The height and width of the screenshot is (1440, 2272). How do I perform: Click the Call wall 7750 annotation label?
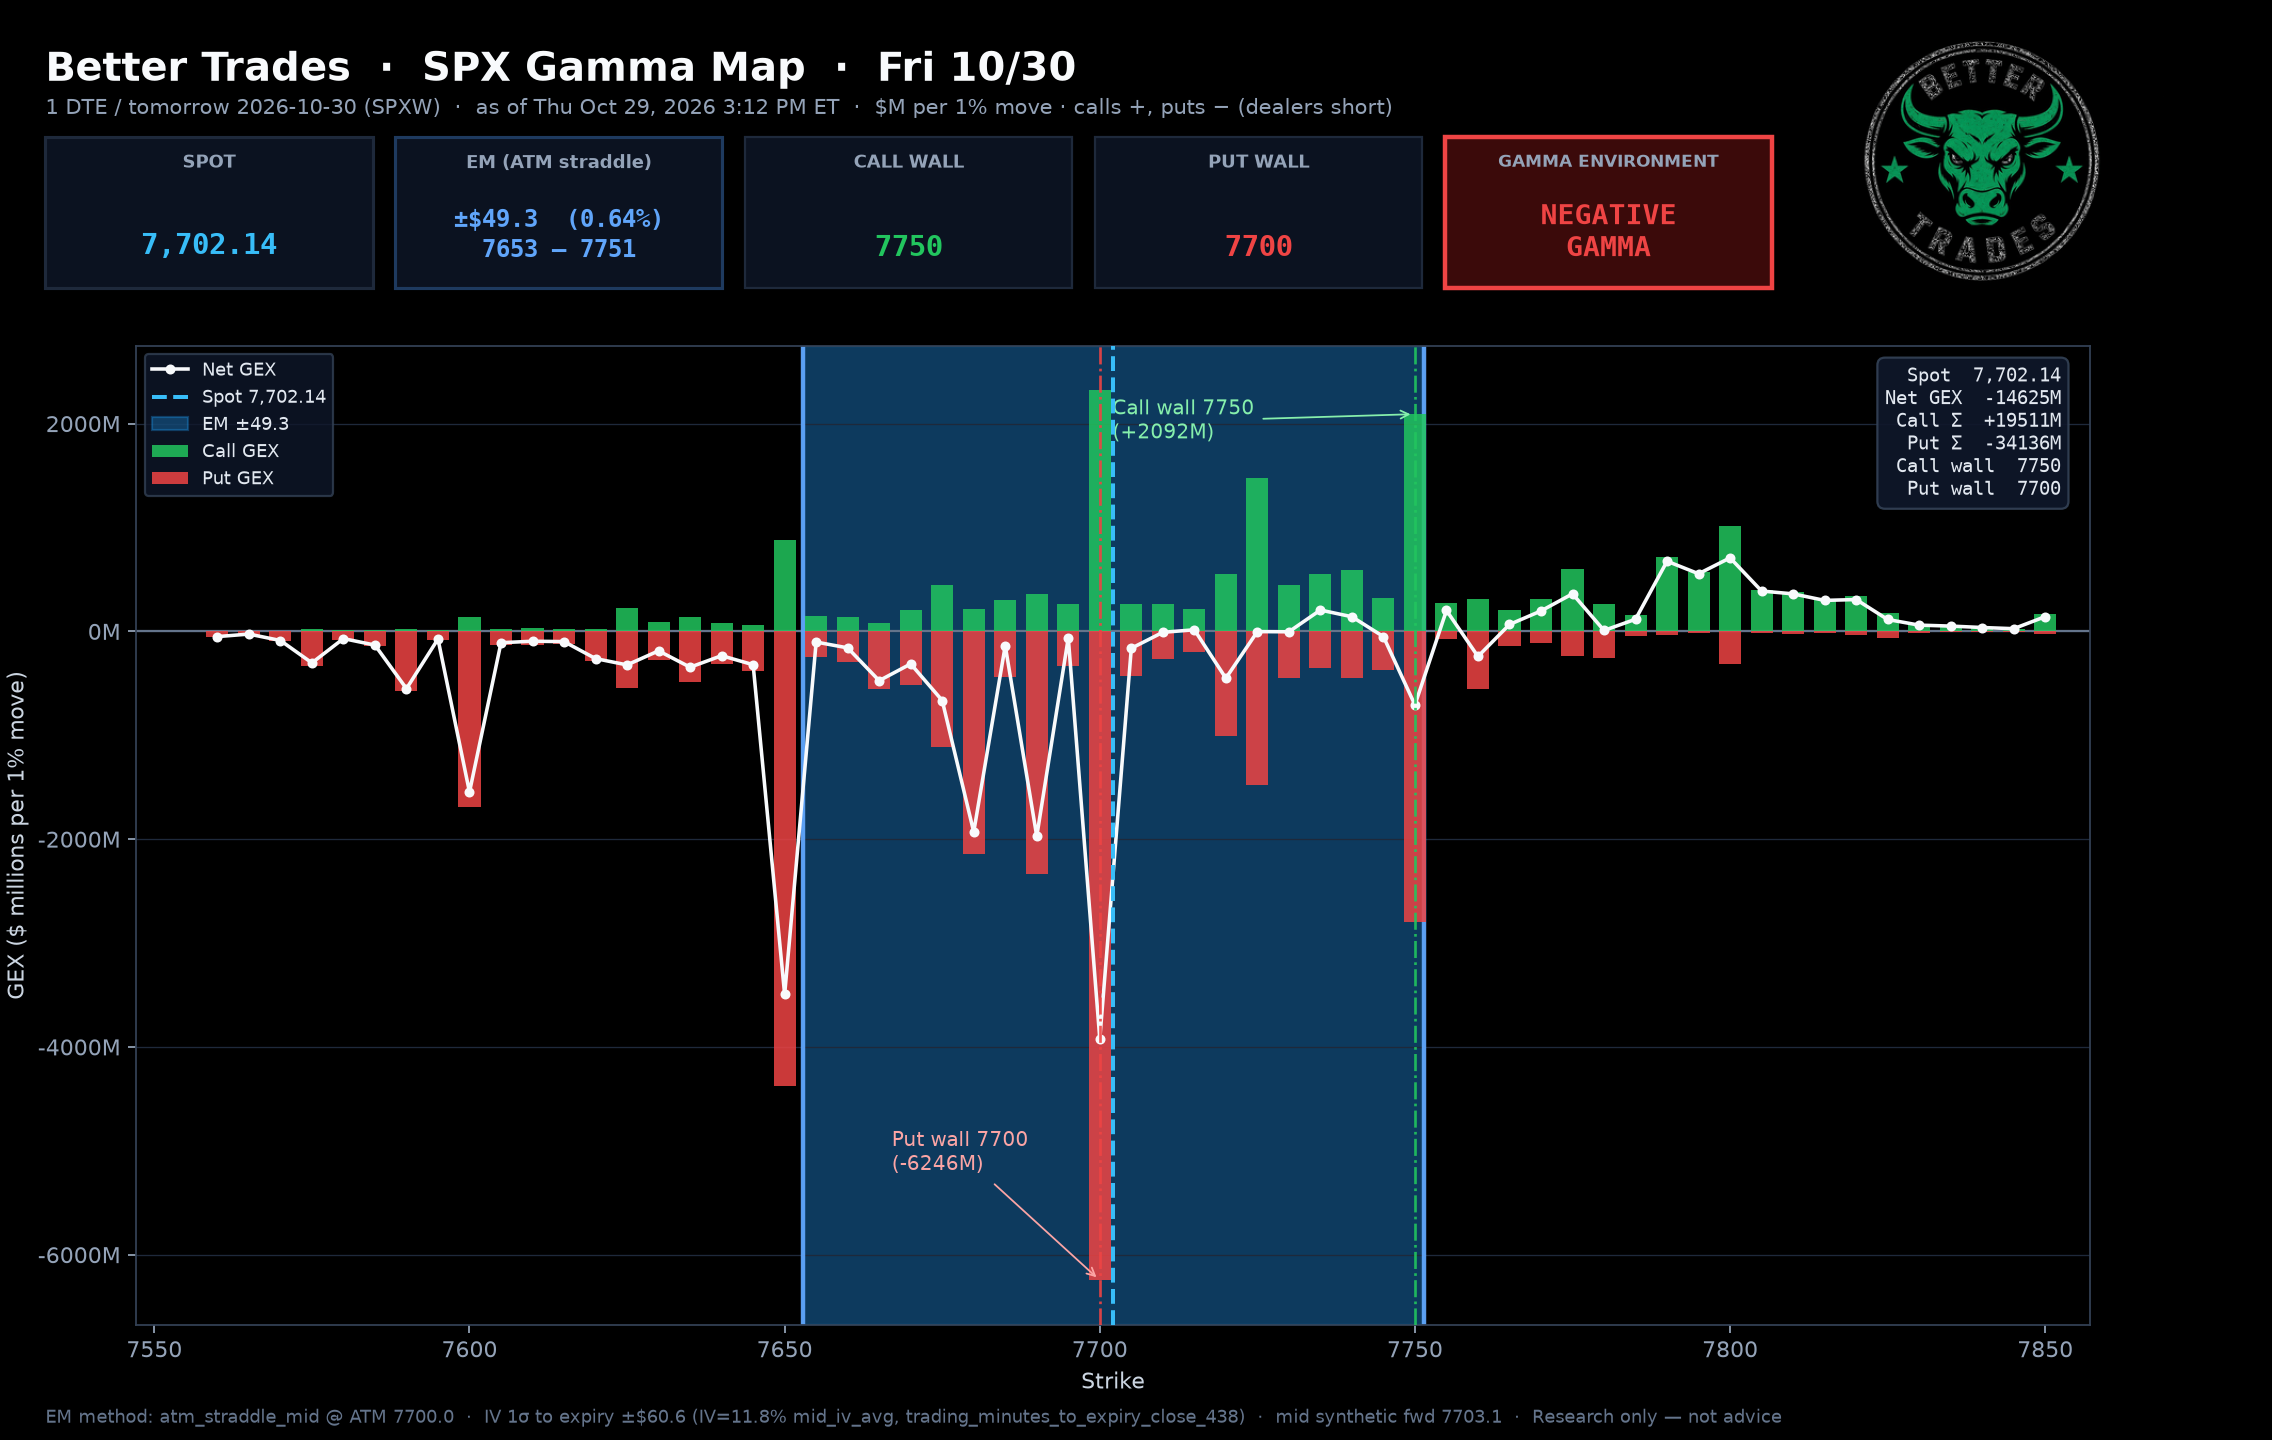coord(1183,419)
